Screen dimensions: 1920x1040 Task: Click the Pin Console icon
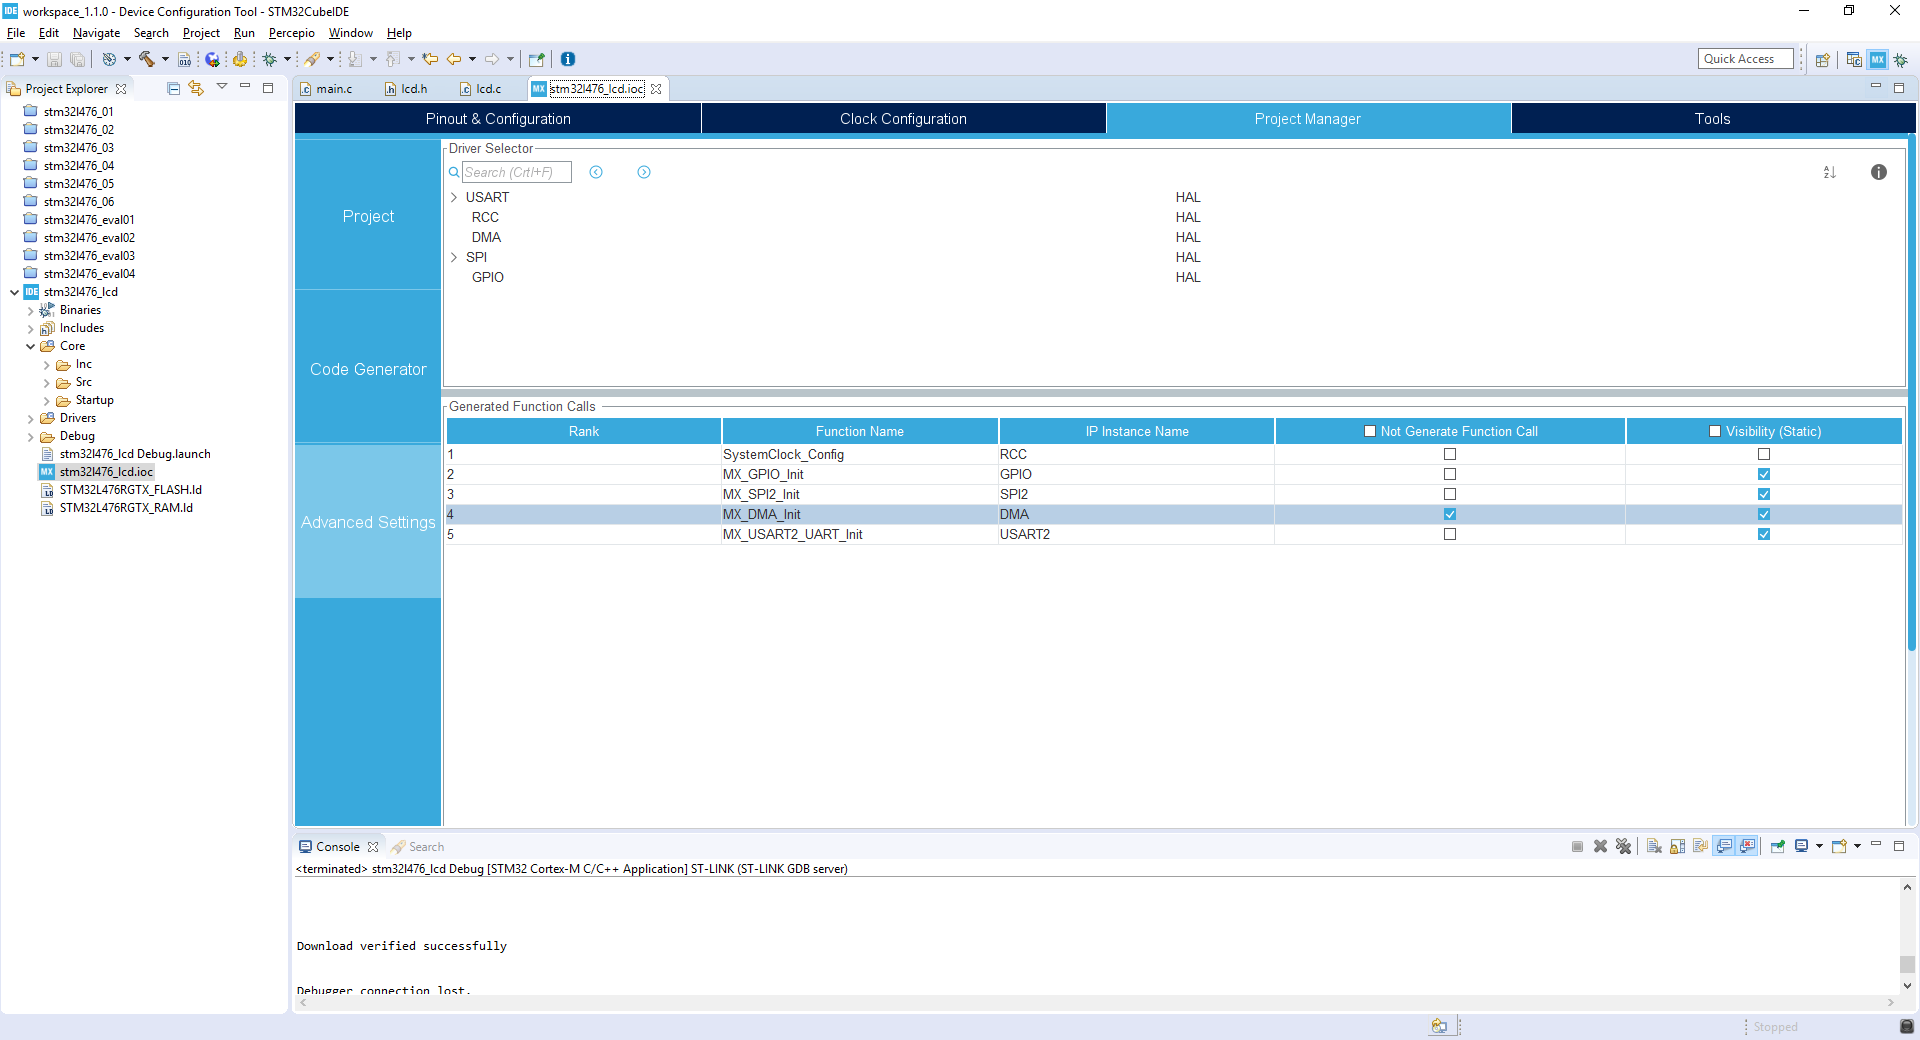tap(1777, 846)
